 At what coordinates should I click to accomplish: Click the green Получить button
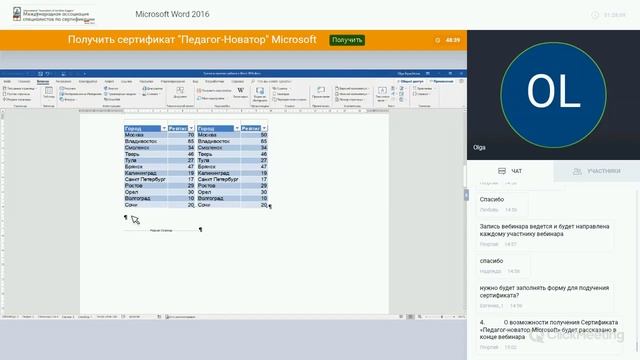[x=347, y=40]
